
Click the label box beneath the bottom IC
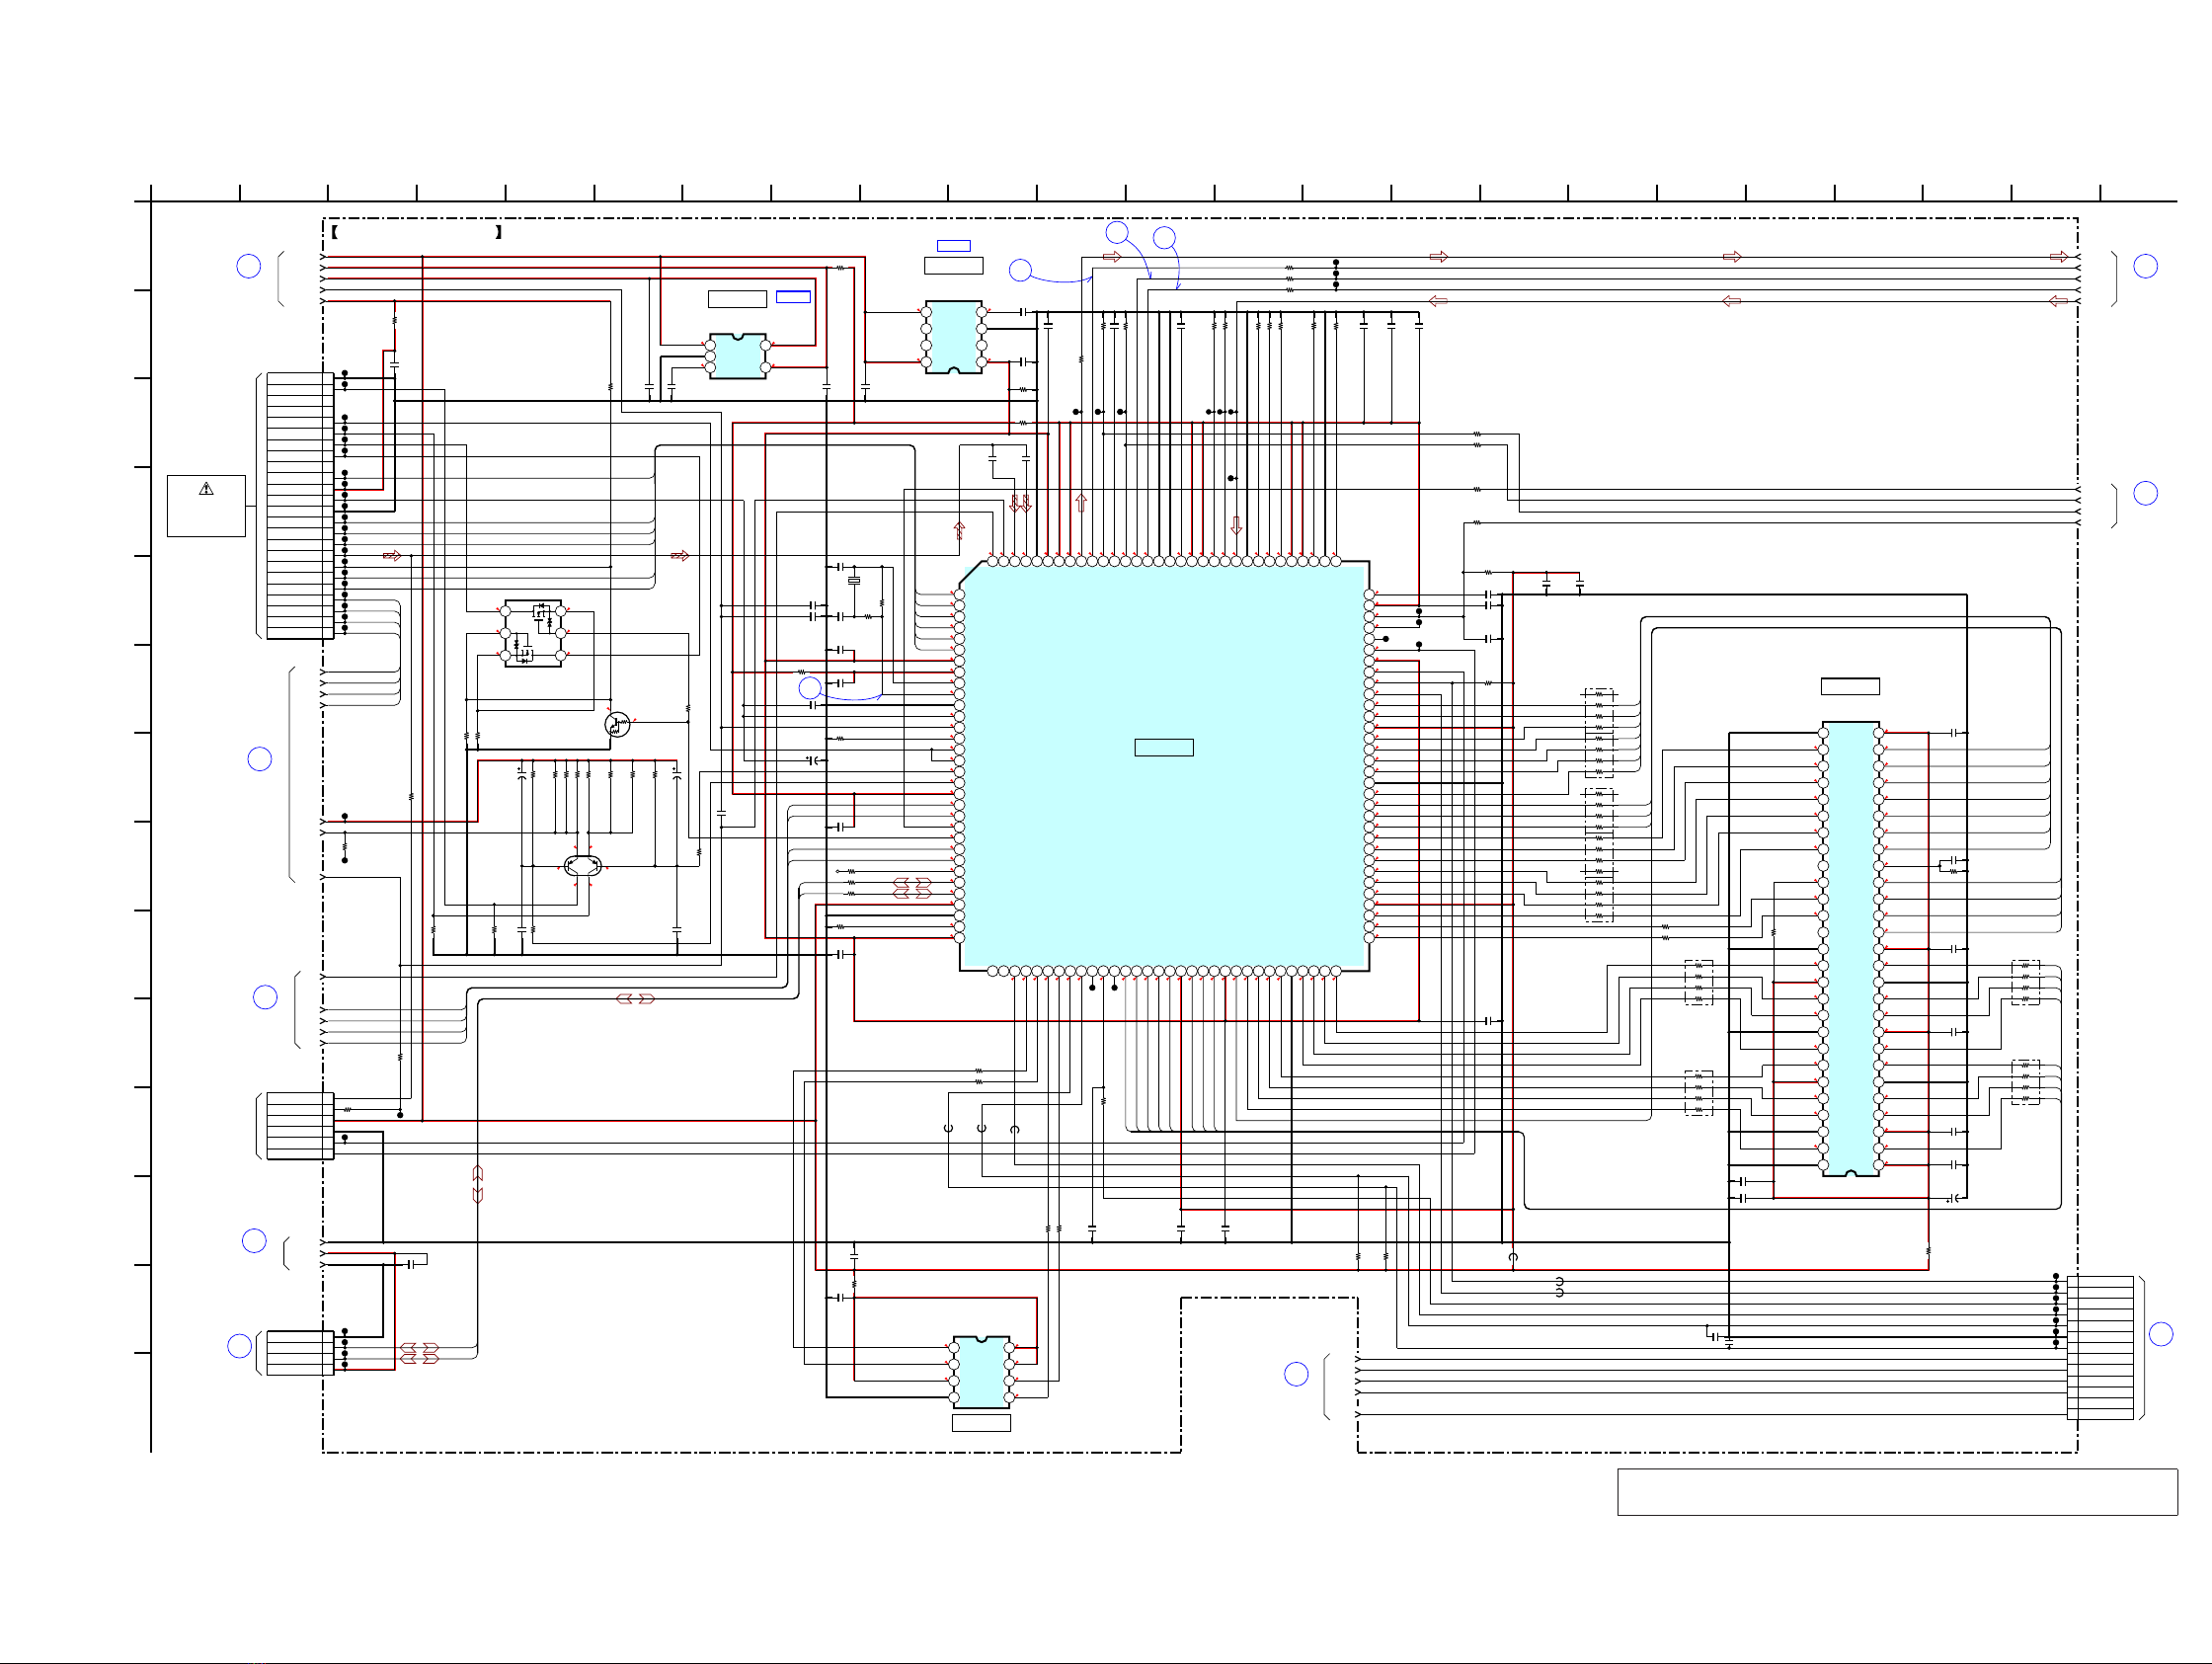[981, 1422]
